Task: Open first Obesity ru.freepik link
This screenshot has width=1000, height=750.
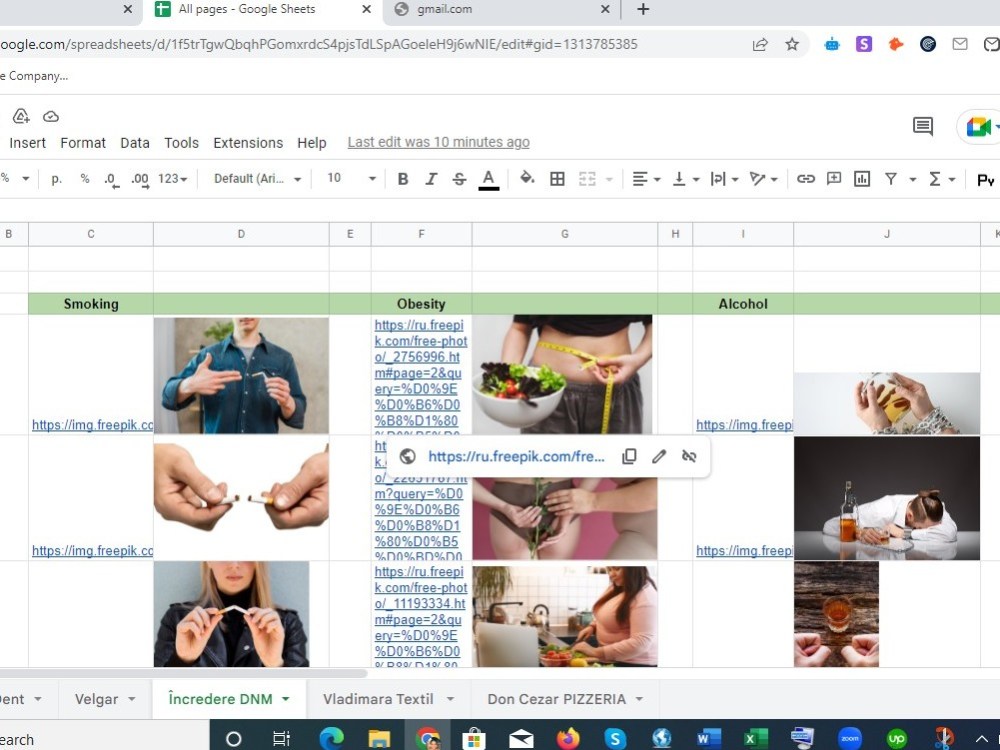Action: click(420, 374)
